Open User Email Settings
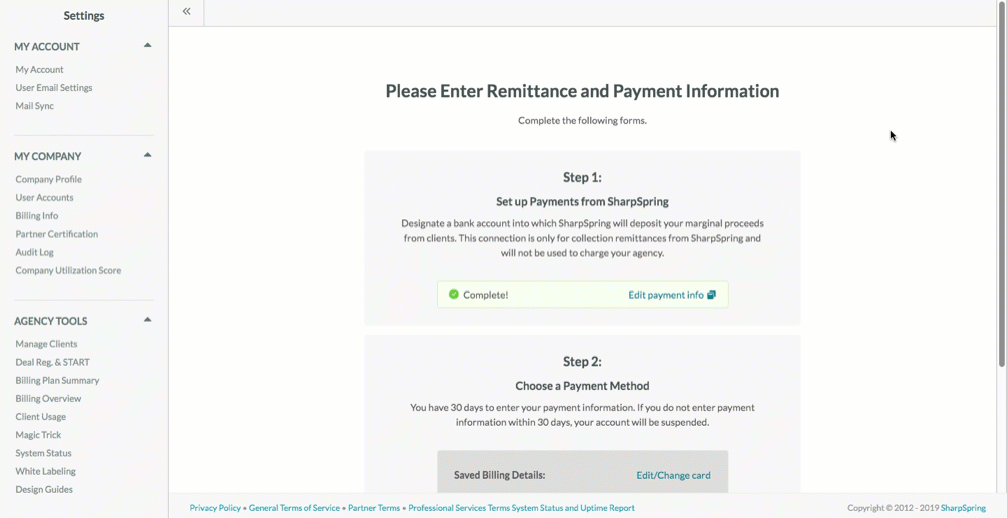Viewport: 1007px width, 518px height. [x=54, y=87]
